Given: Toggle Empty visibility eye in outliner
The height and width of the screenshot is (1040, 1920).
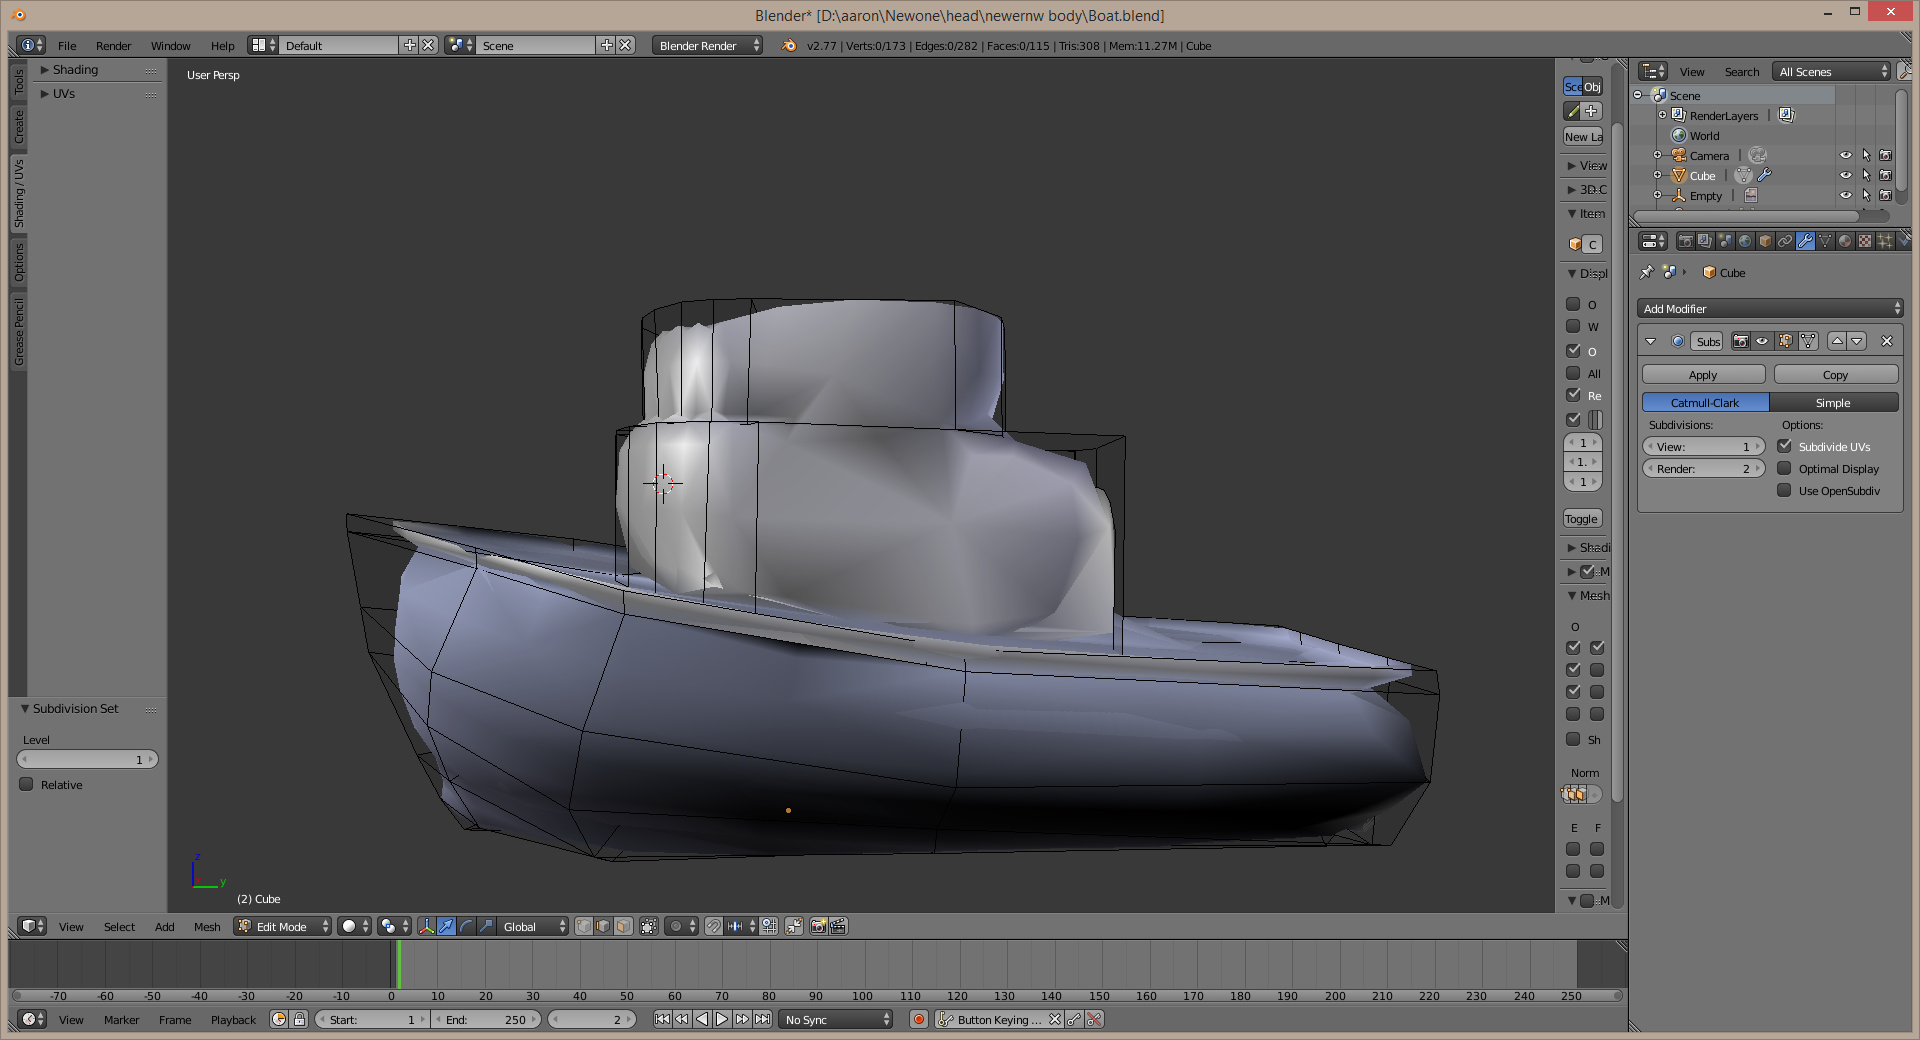Looking at the screenshot, I should click(x=1846, y=195).
